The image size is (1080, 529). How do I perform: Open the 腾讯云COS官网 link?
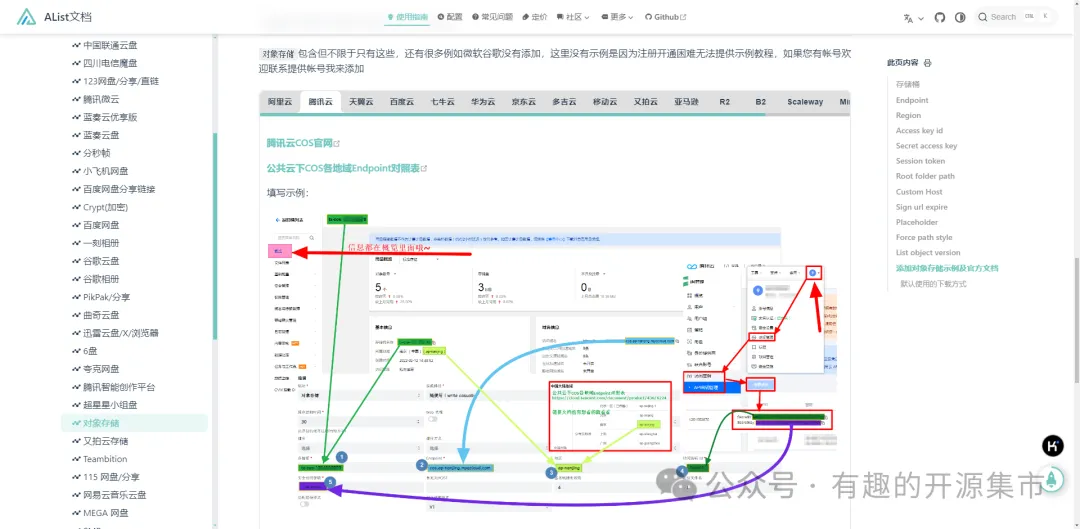(303, 143)
